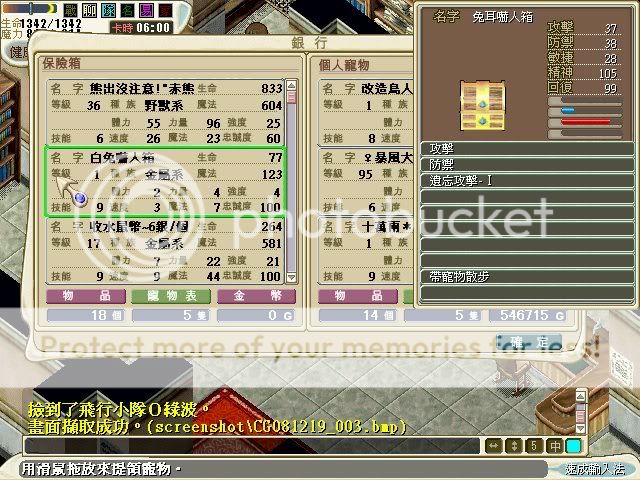The image size is (640, 480).
Task: Open the safe-box 物品 items tab
Action: pos(76,296)
